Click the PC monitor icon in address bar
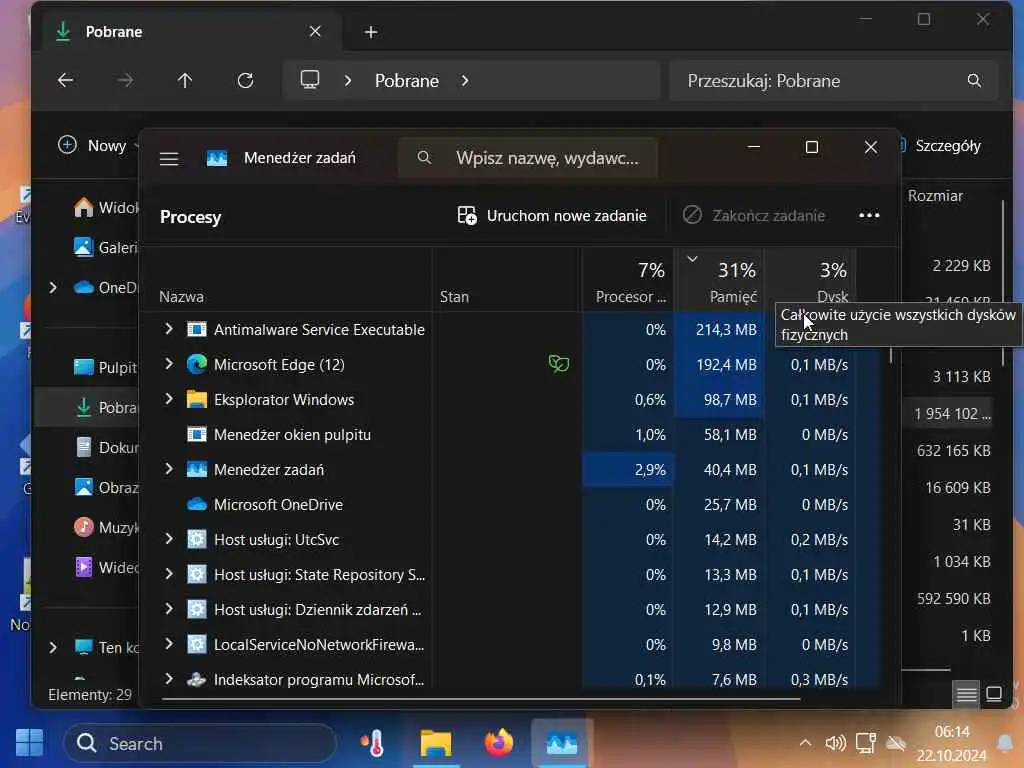1024x768 pixels. pyautogui.click(x=310, y=80)
